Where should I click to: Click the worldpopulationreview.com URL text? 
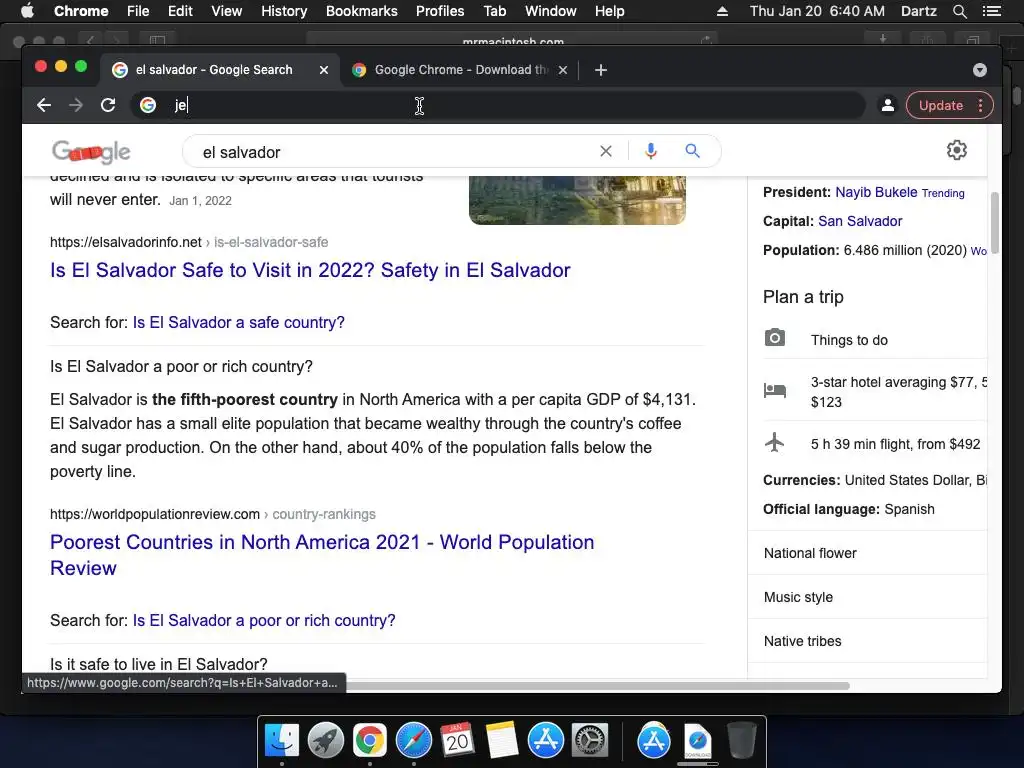tap(155, 515)
